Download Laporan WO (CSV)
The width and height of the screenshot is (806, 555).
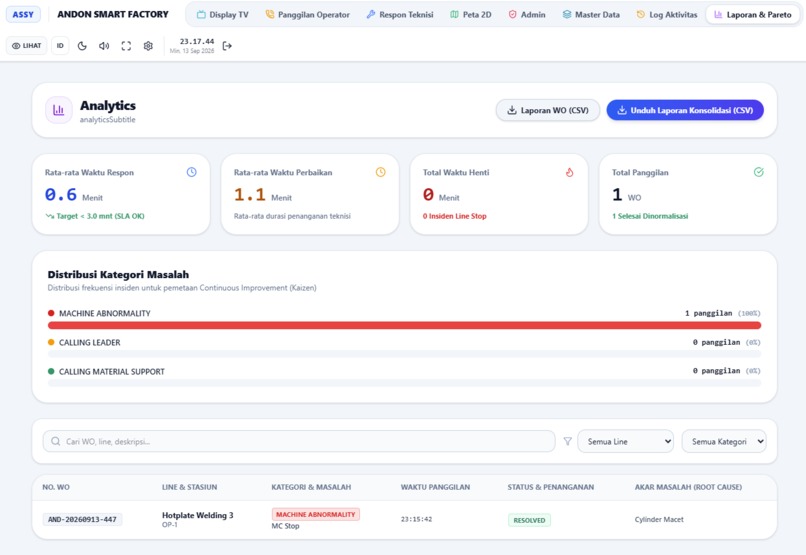pos(548,110)
